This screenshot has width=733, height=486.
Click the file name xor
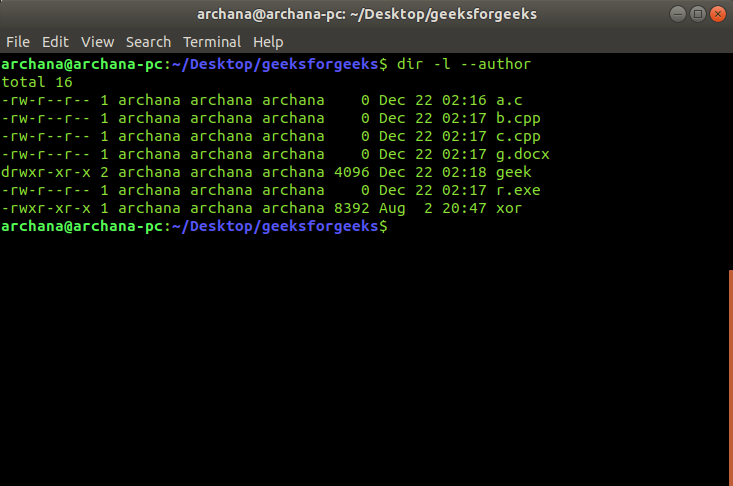tap(509, 208)
